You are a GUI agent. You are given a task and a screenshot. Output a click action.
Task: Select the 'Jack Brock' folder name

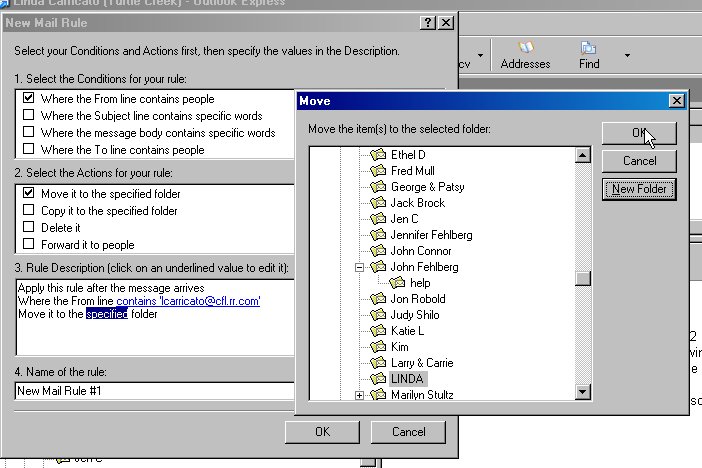417,203
